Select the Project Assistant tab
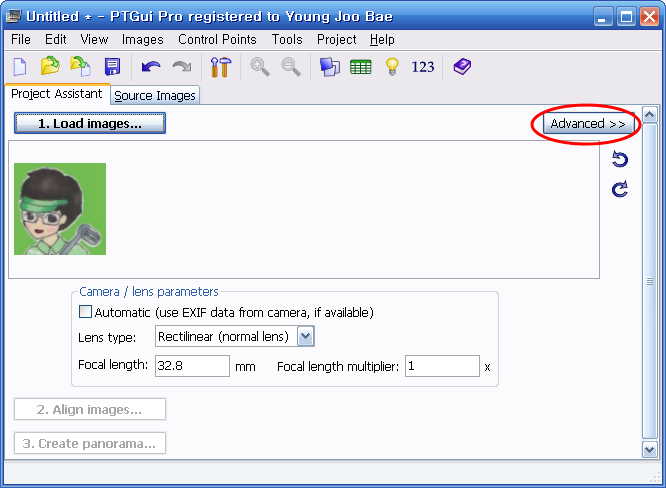666x488 pixels. point(57,94)
